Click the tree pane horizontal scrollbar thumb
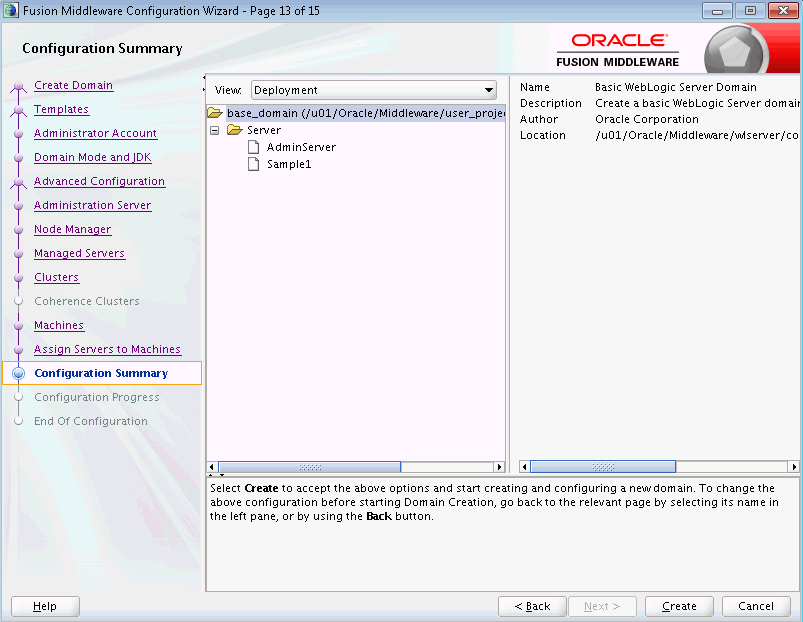The width and height of the screenshot is (803, 622). (x=310, y=467)
